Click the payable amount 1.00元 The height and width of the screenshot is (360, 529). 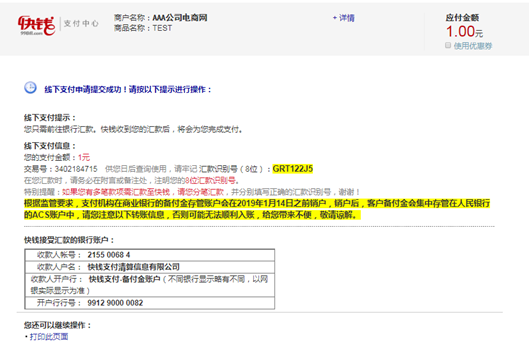coord(464,32)
